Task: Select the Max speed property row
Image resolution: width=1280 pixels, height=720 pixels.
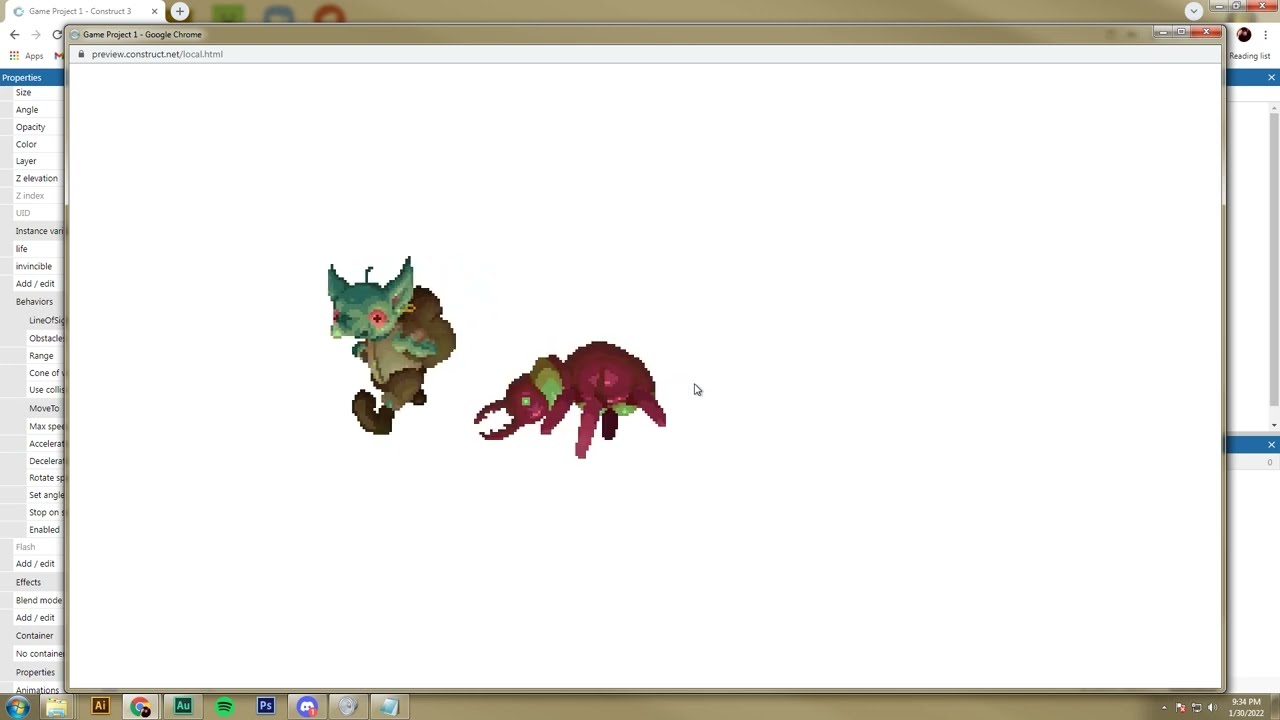Action: pyautogui.click(x=46, y=426)
